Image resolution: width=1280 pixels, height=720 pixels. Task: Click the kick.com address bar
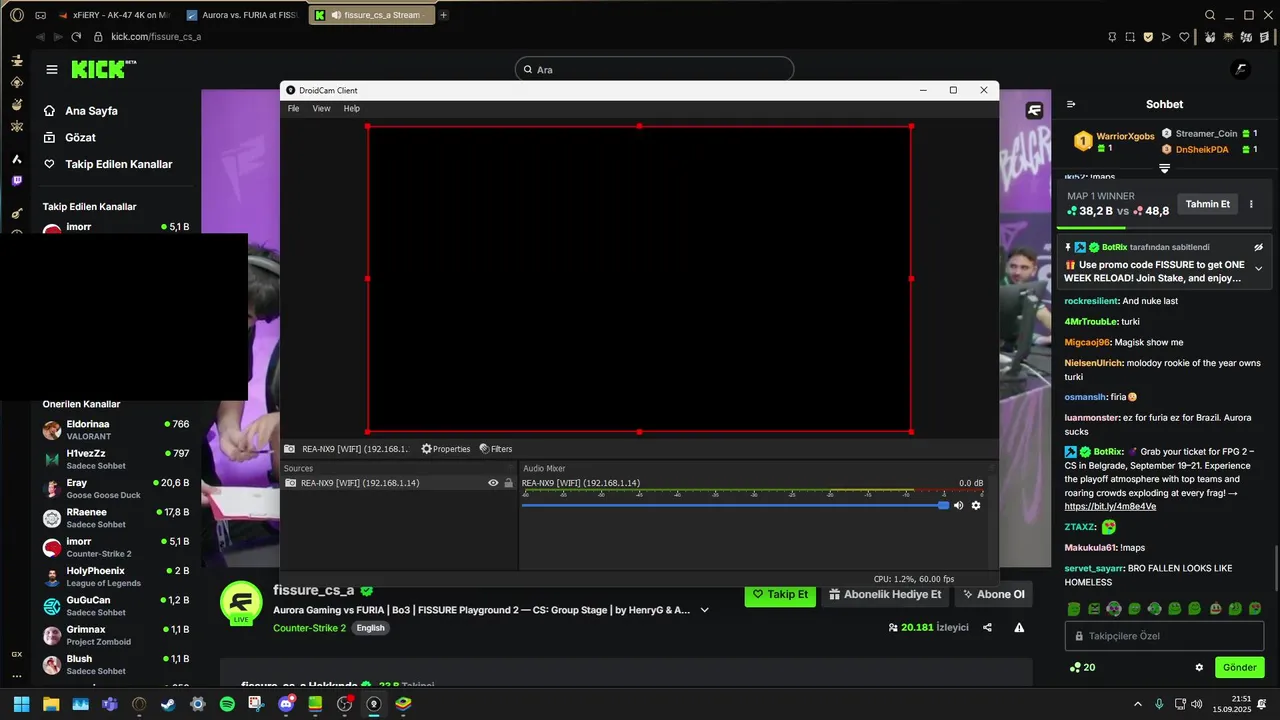point(156,37)
